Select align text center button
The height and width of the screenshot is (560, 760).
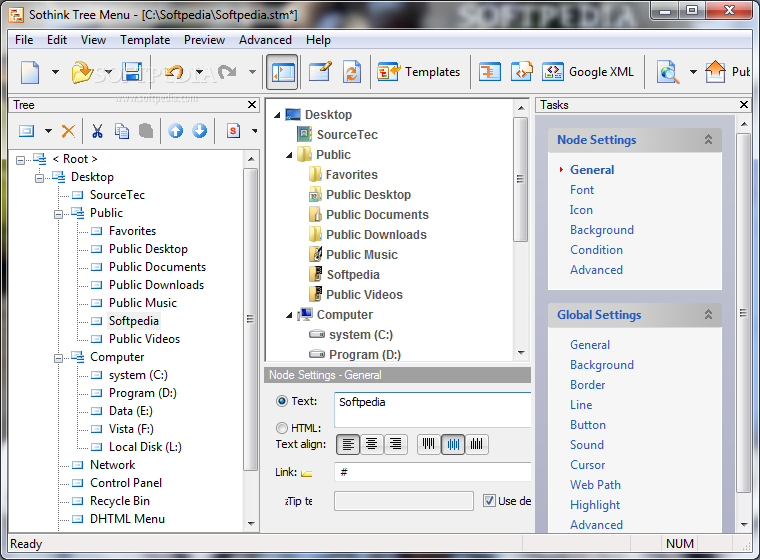tap(372, 444)
